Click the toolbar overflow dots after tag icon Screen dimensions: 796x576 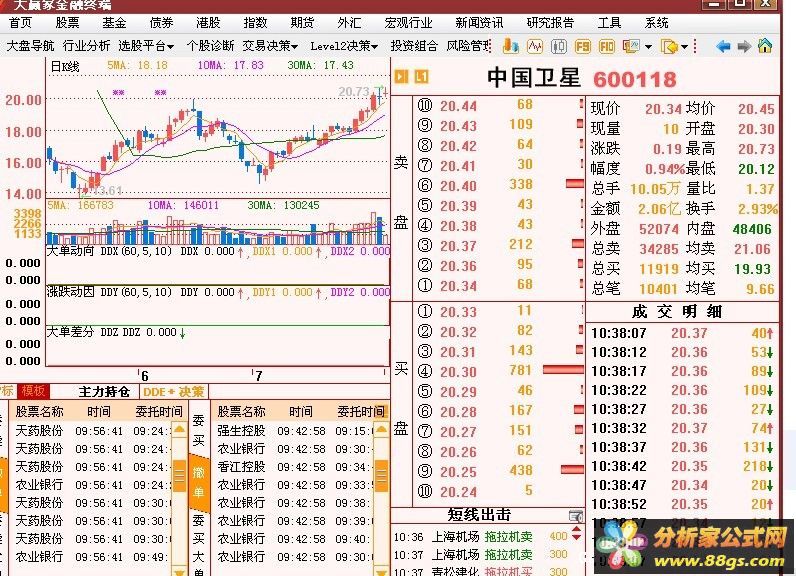[x=694, y=47]
